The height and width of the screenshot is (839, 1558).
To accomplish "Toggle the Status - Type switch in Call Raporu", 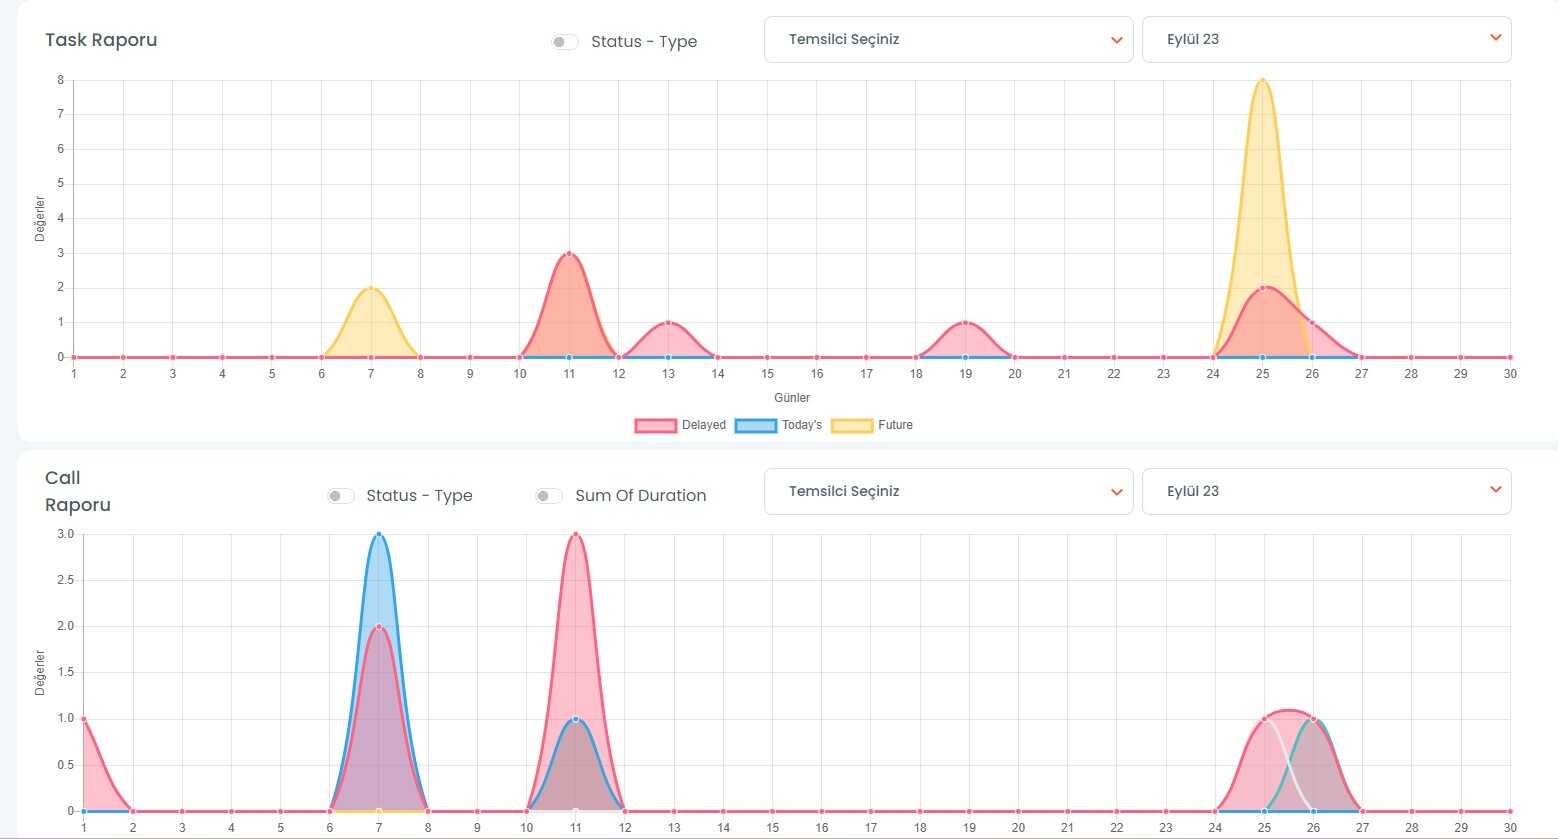I will pos(340,495).
